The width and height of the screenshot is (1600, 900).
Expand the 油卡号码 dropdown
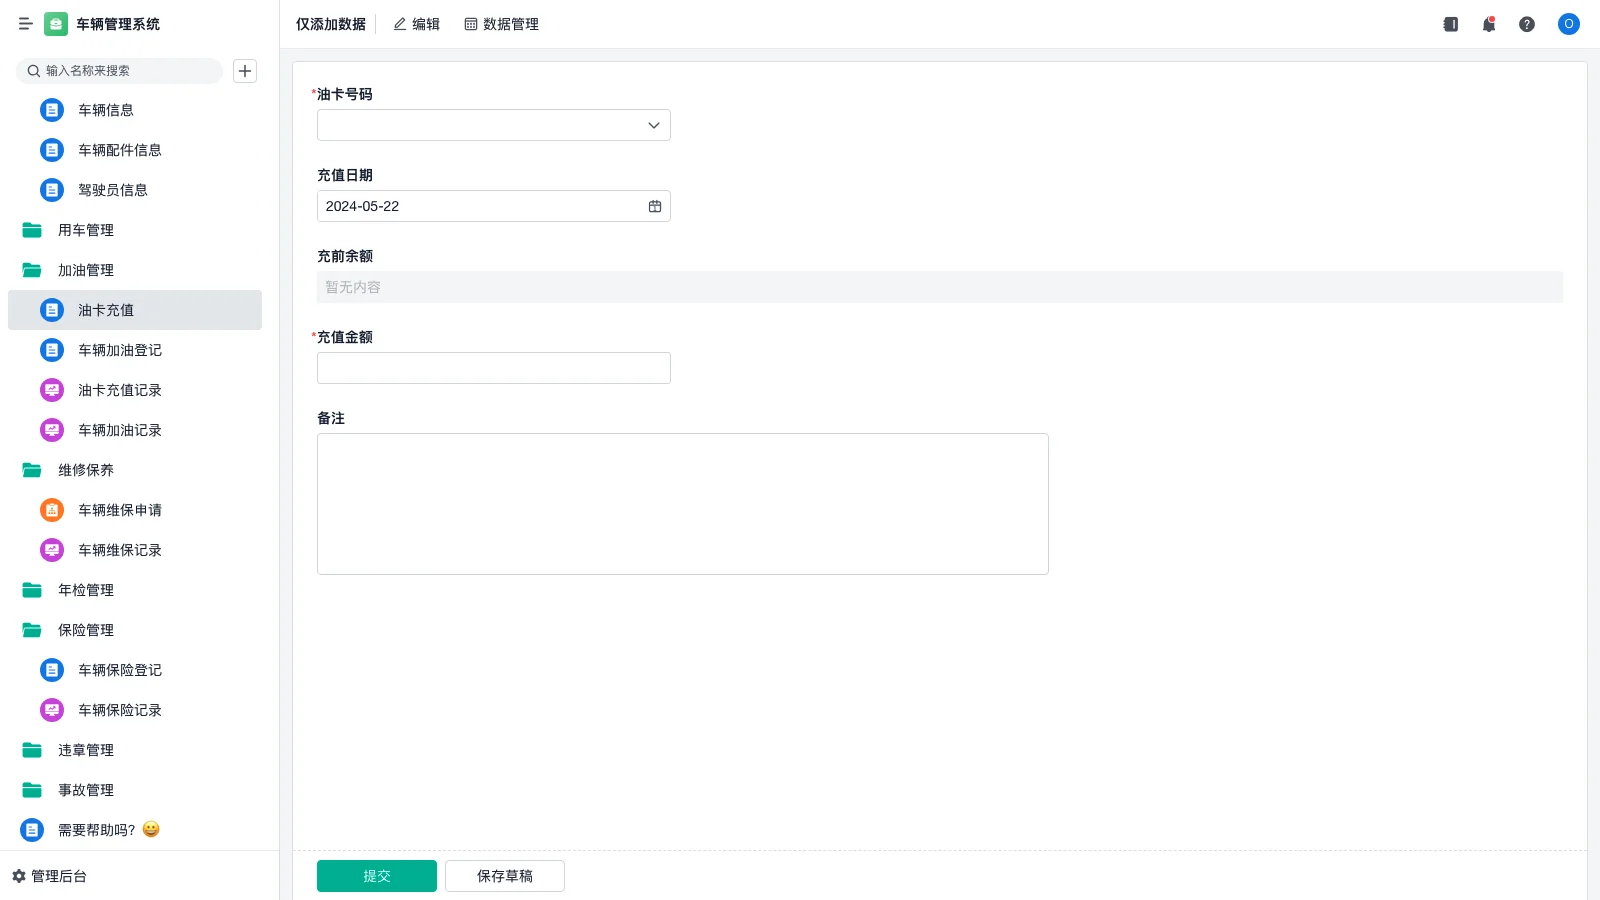(653, 125)
